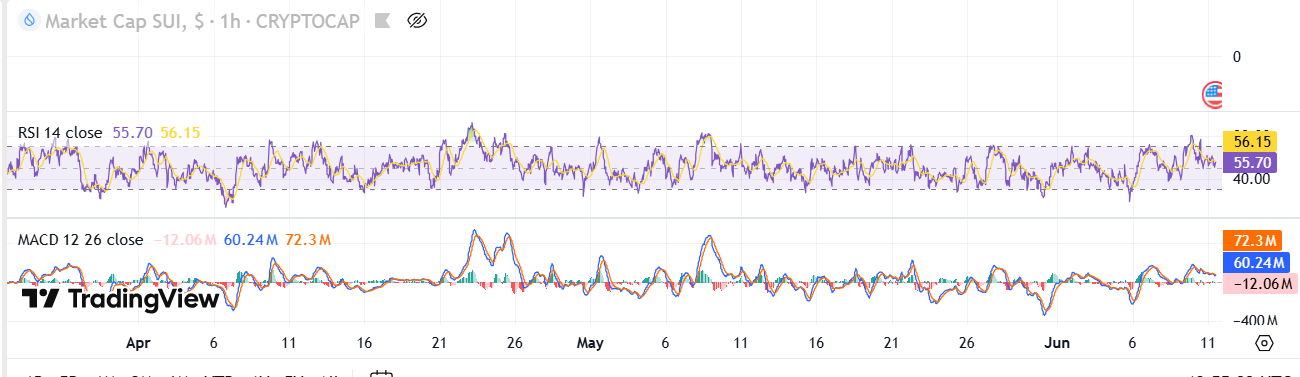This screenshot has height=377, width=1300.
Task: Select purple RSI value 55.70 in legend
Action: click(133, 132)
